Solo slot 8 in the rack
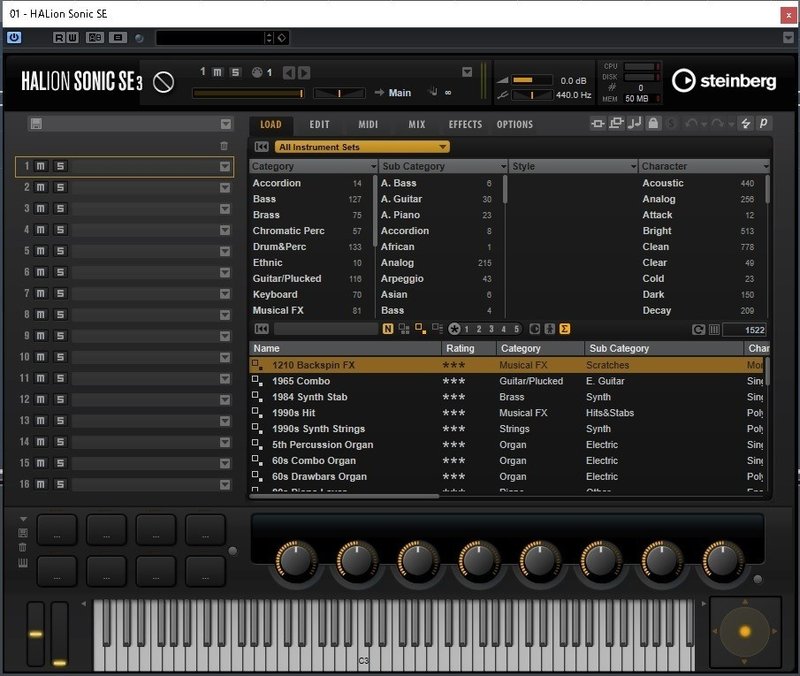 click(60, 314)
